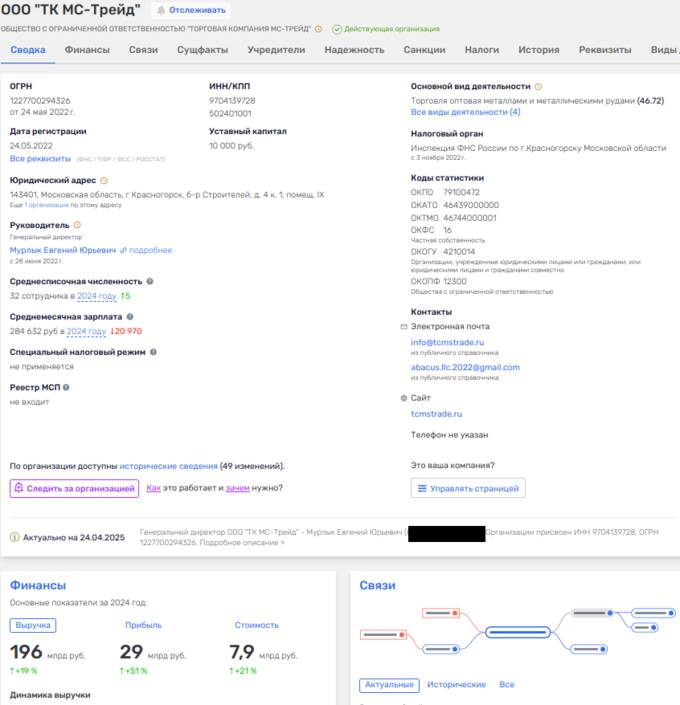Click help icon beside Среднемесячная зарплата
Screen dimensions: 680x705
130,317
